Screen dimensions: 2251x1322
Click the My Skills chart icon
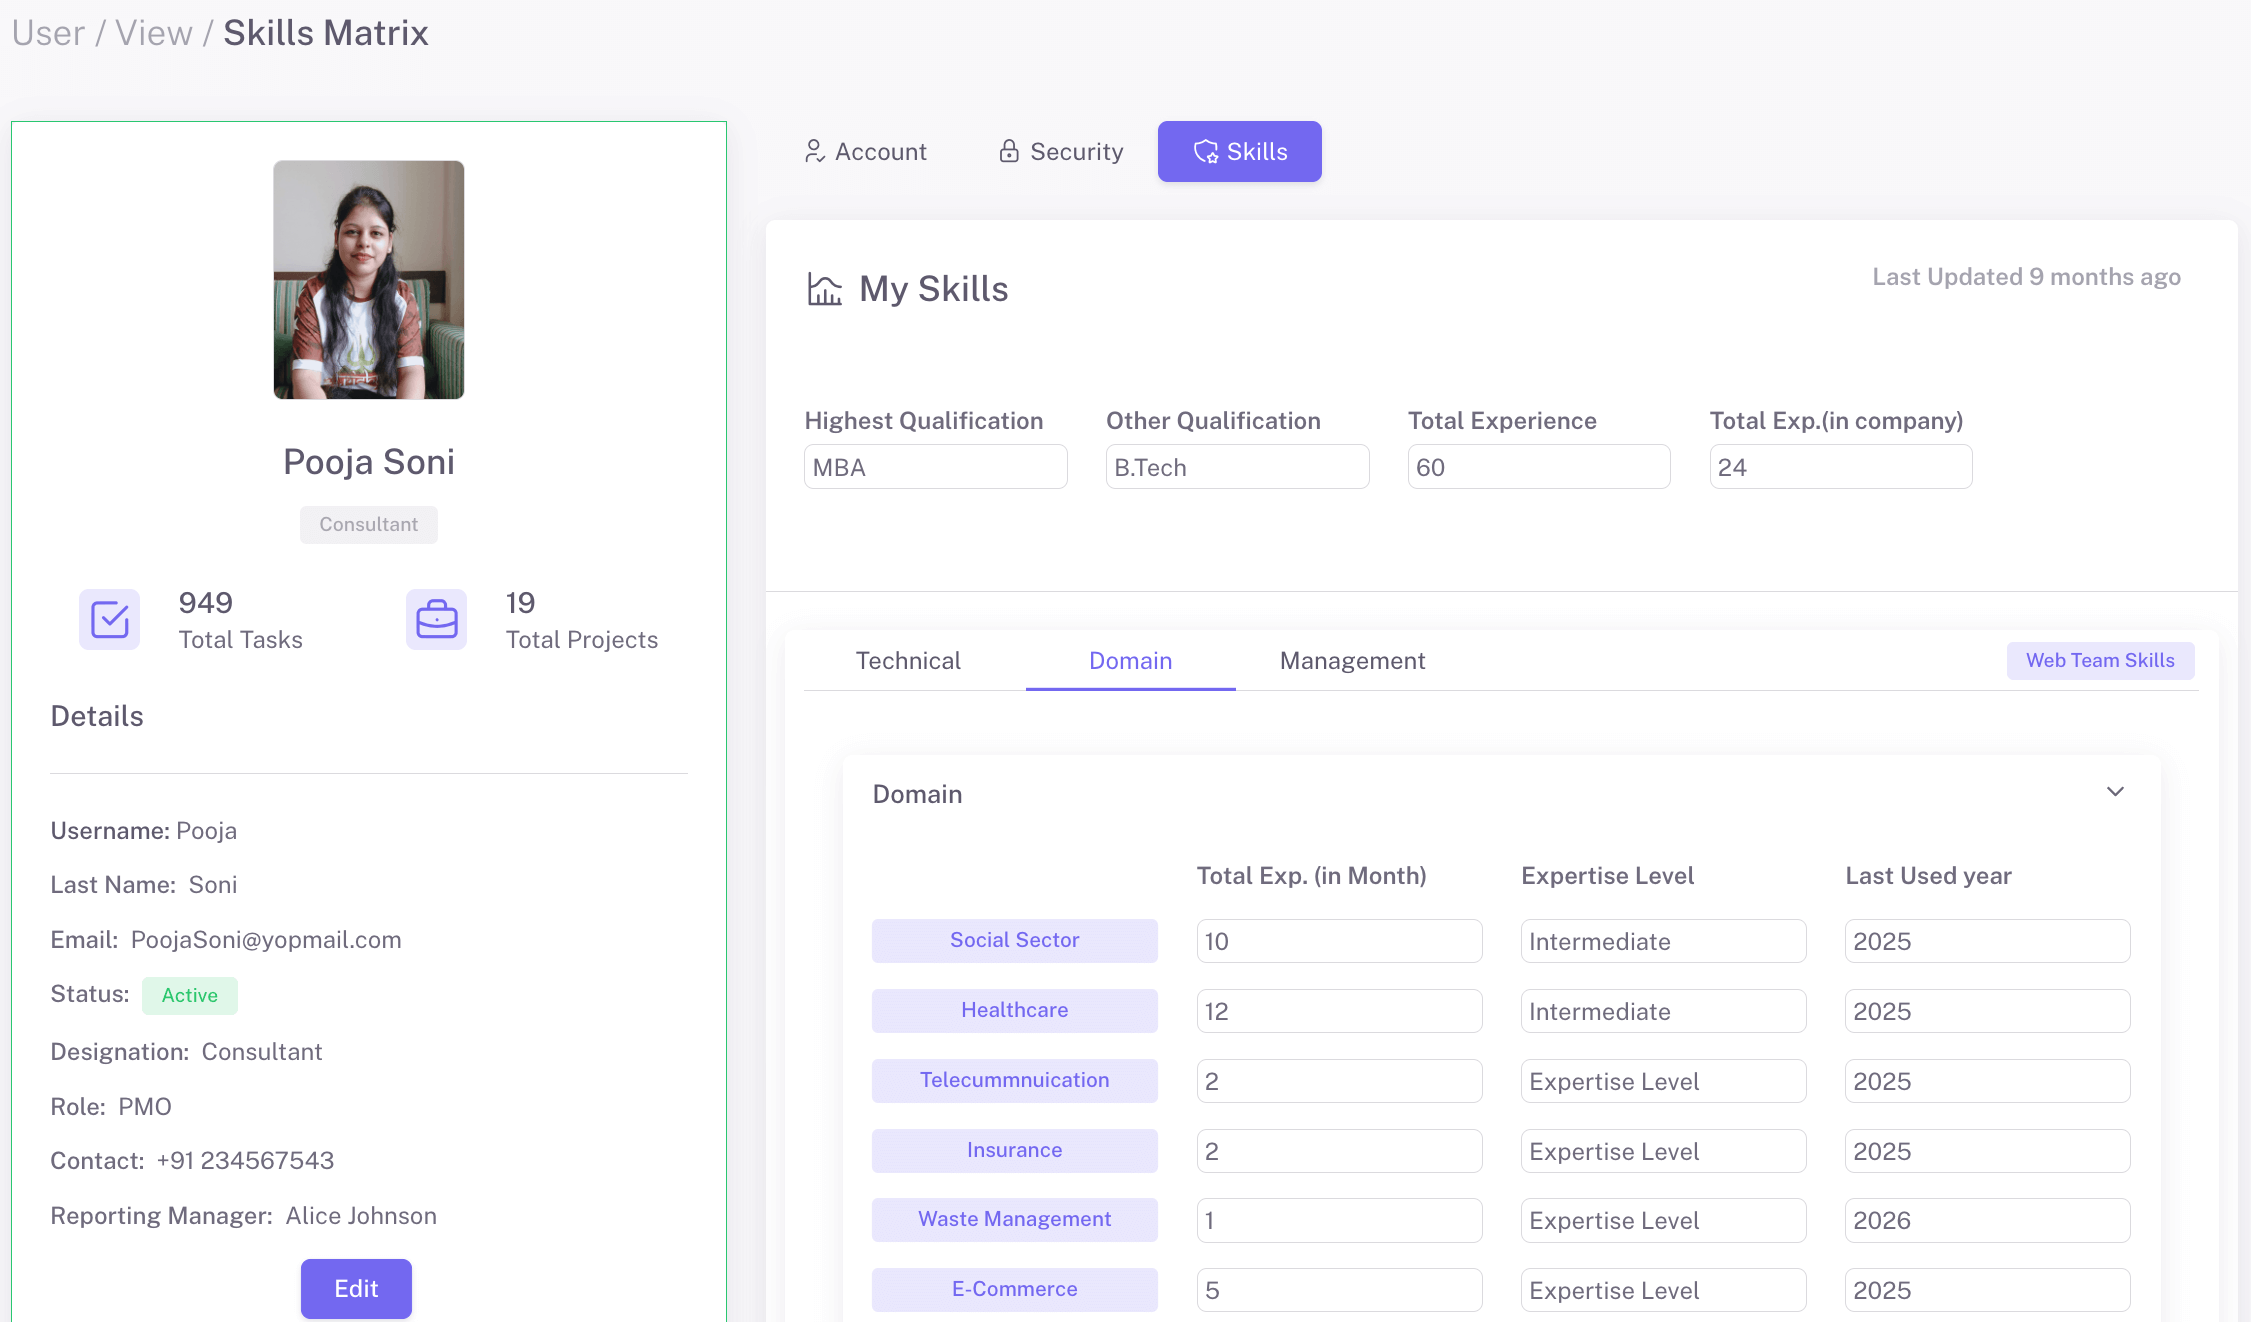click(825, 290)
